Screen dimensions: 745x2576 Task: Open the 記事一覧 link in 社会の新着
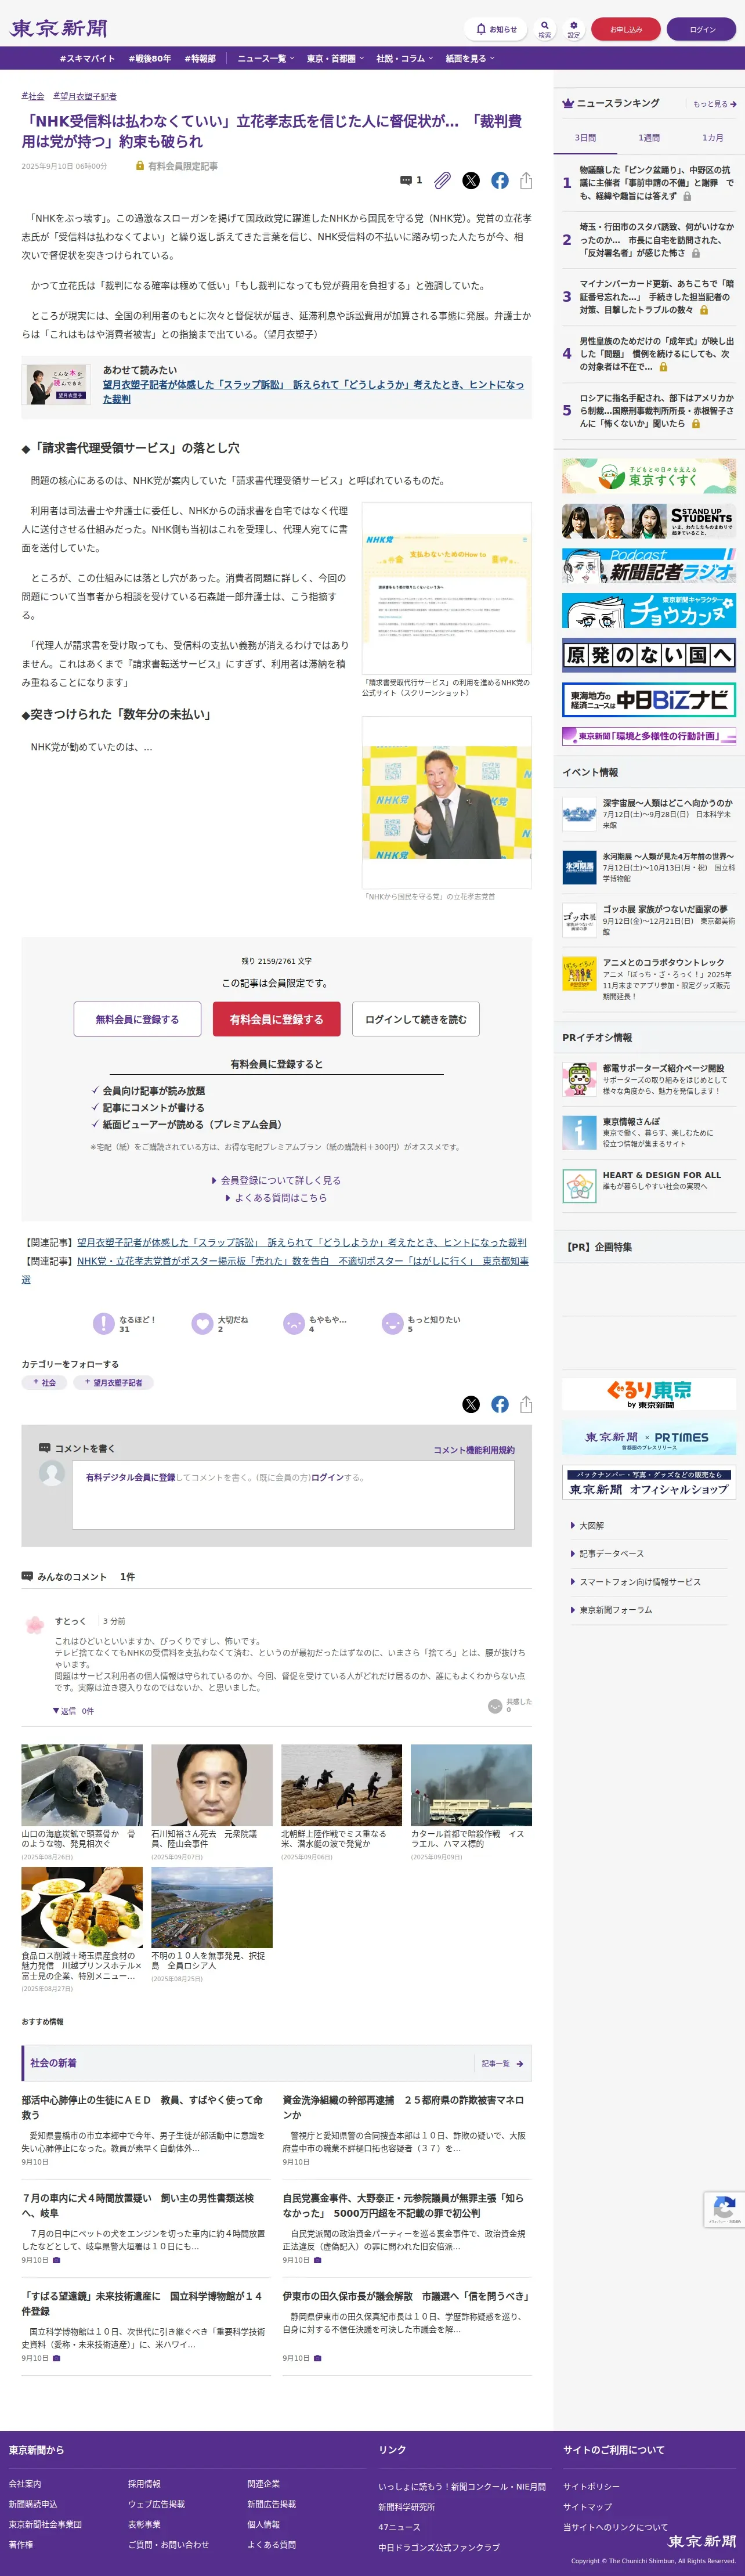click(x=502, y=2063)
